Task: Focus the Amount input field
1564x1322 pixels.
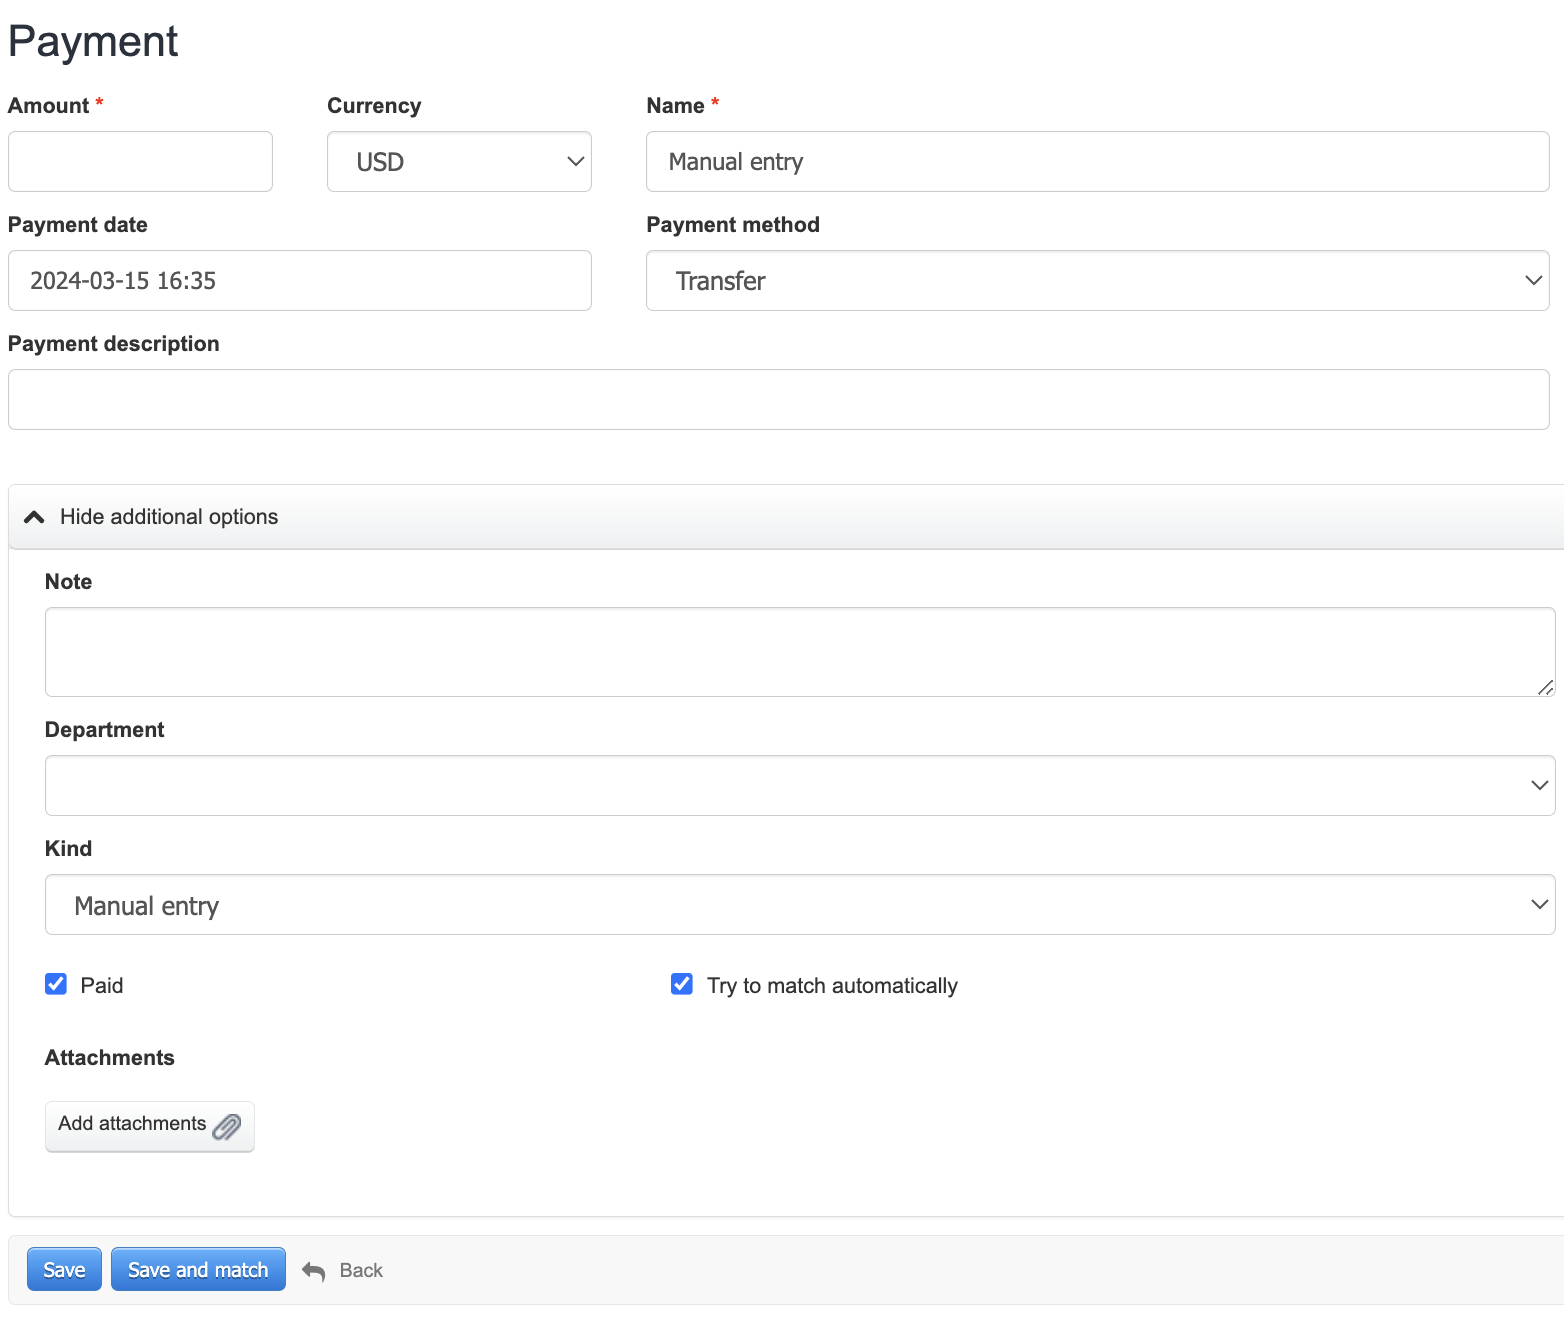Action: (140, 162)
